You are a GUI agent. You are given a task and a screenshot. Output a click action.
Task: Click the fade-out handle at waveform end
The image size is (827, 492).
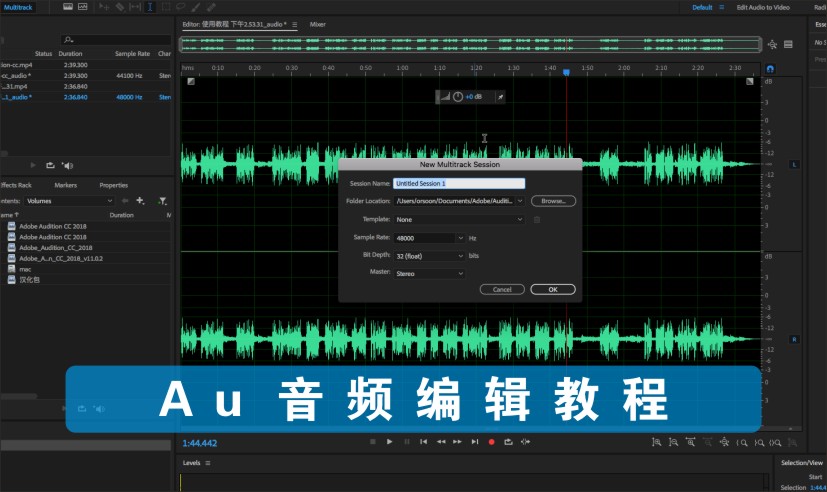(749, 81)
